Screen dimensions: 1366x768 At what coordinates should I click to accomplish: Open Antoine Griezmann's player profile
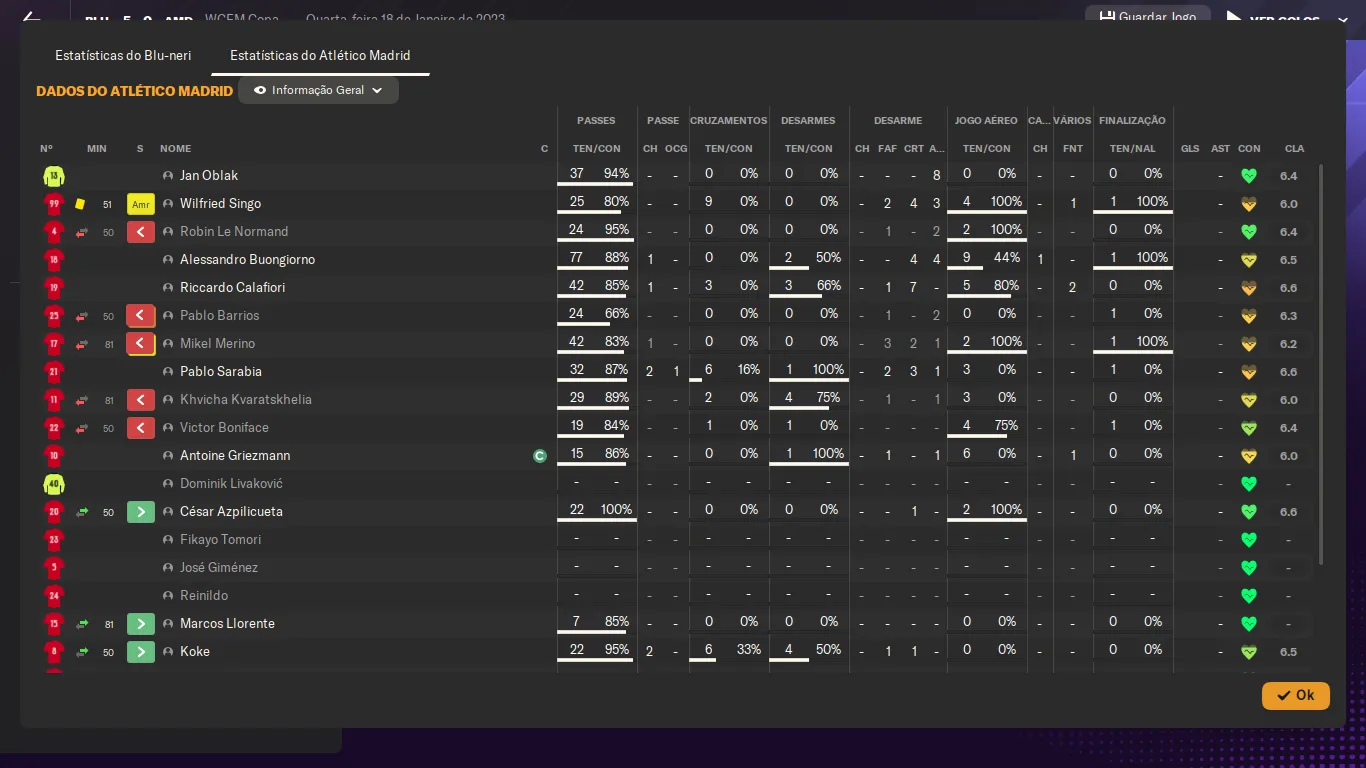coord(235,456)
